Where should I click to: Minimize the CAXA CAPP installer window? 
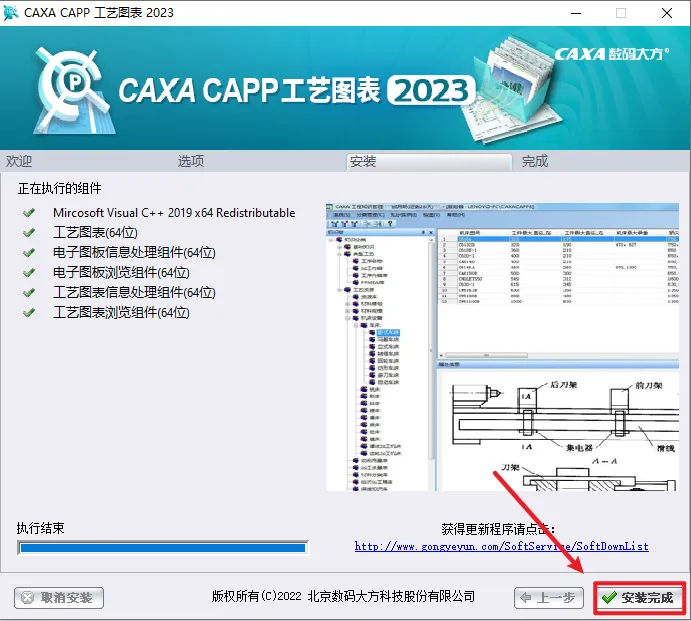coord(576,13)
